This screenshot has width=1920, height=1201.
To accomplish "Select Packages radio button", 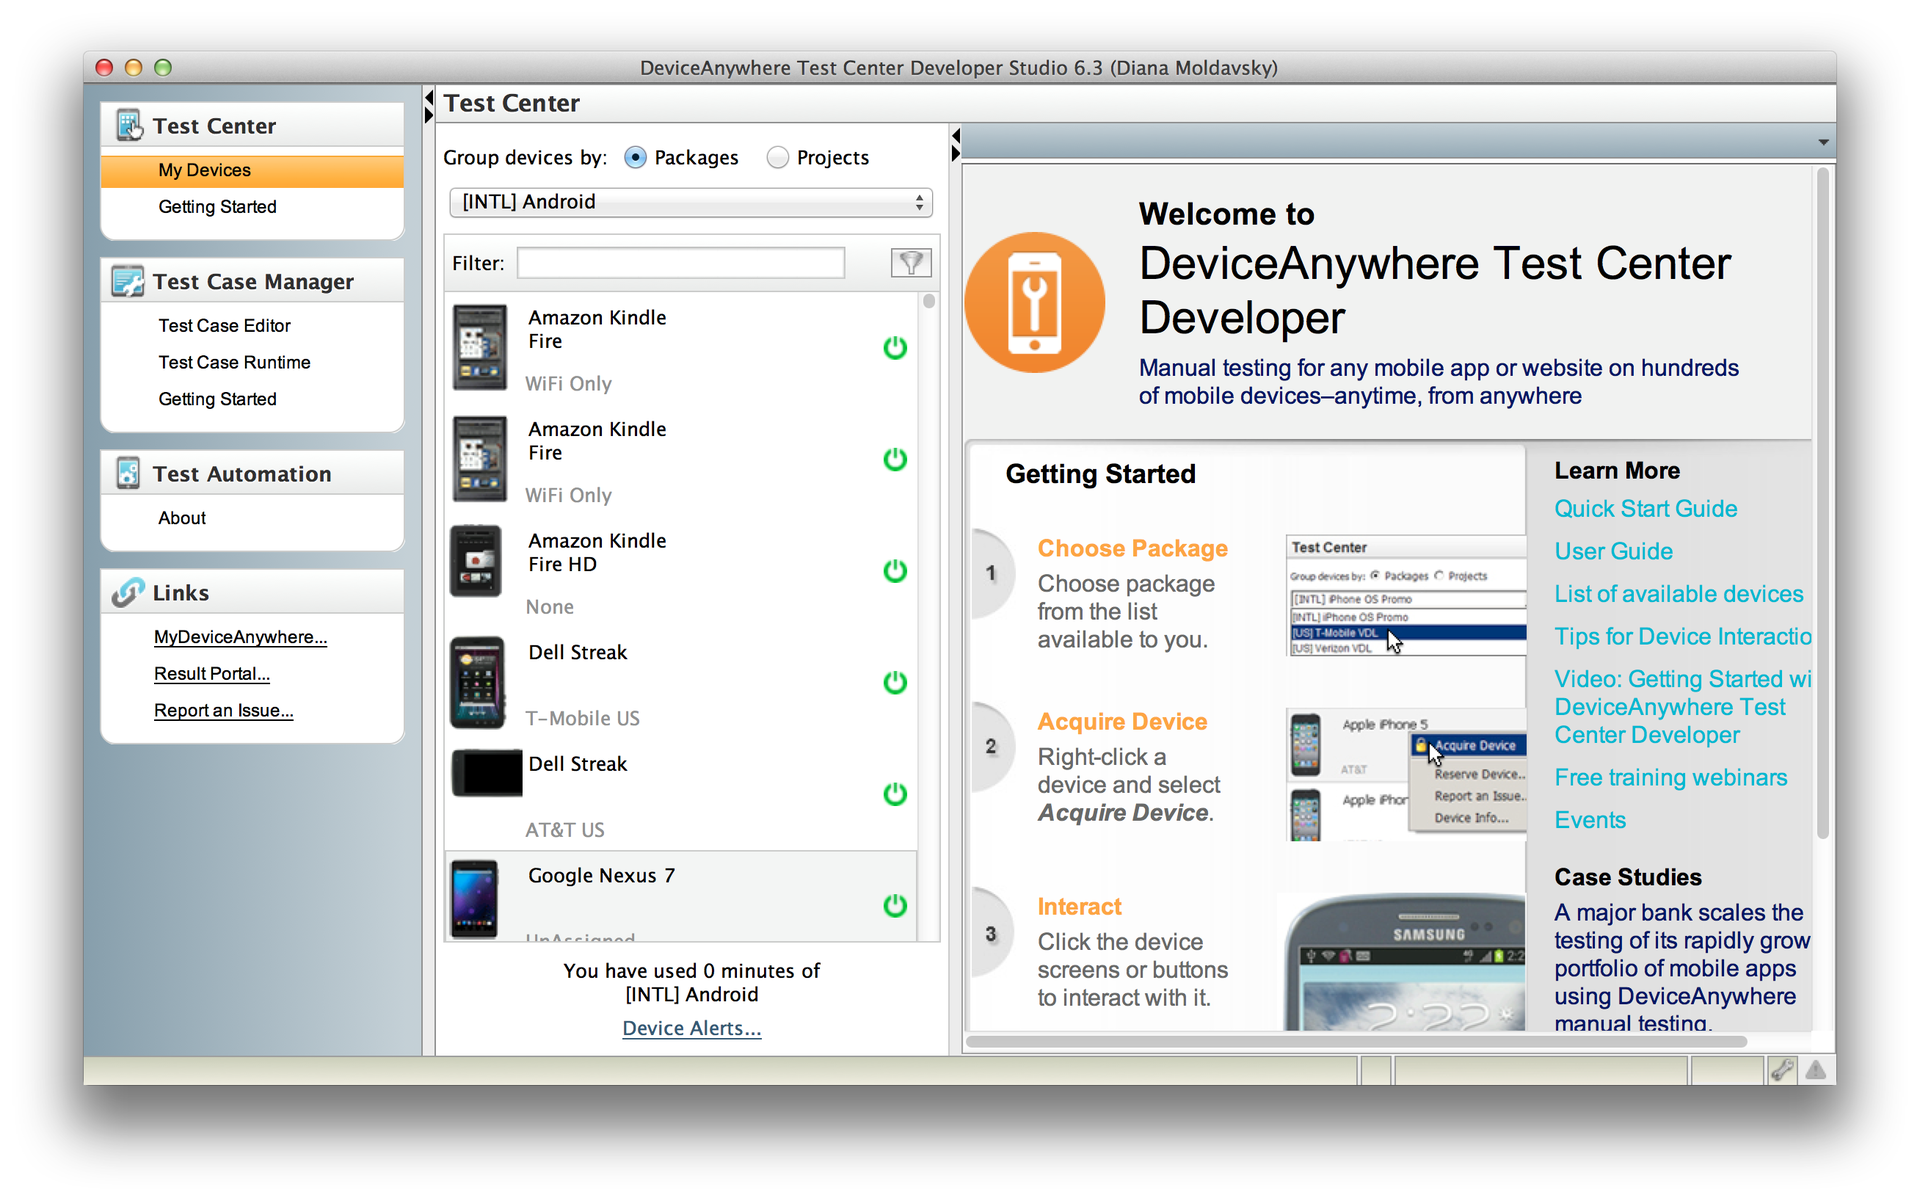I will click(635, 157).
